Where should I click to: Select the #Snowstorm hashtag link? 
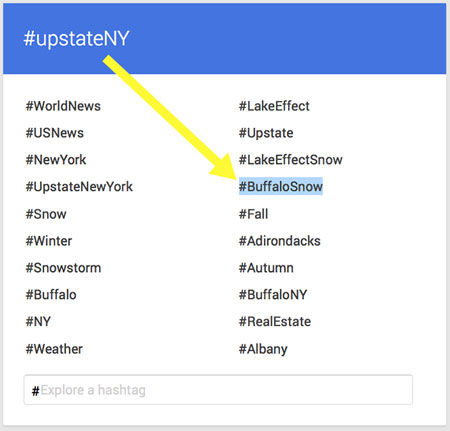coord(63,268)
